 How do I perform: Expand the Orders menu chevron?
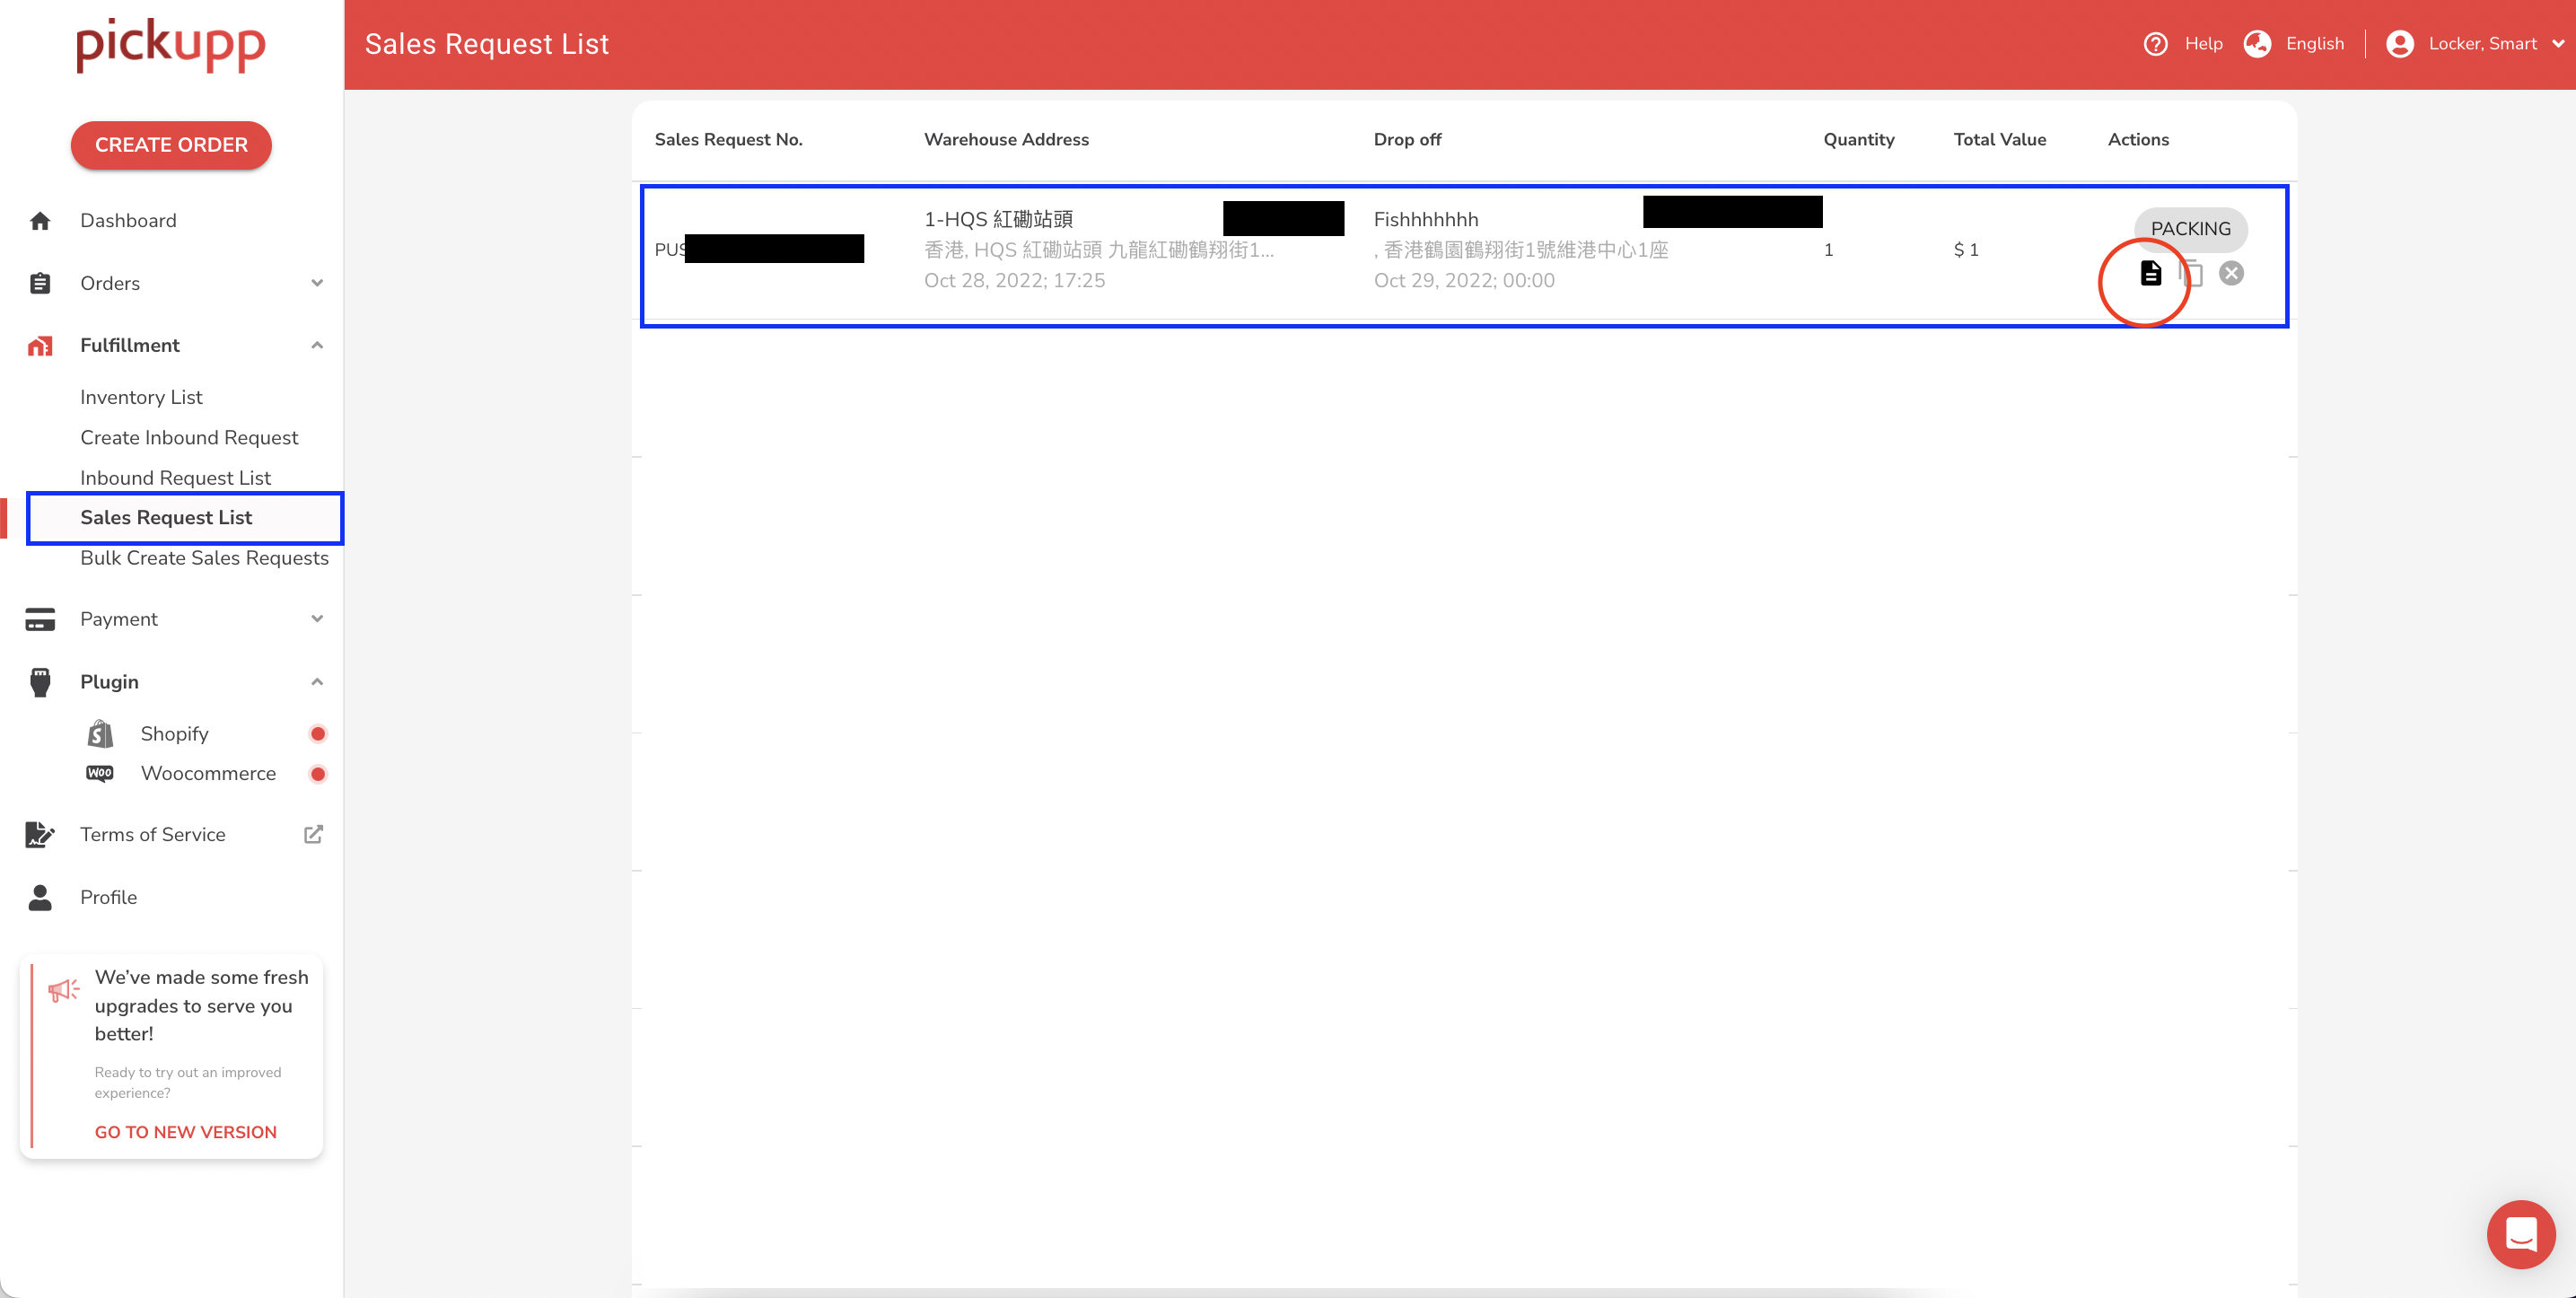(317, 283)
